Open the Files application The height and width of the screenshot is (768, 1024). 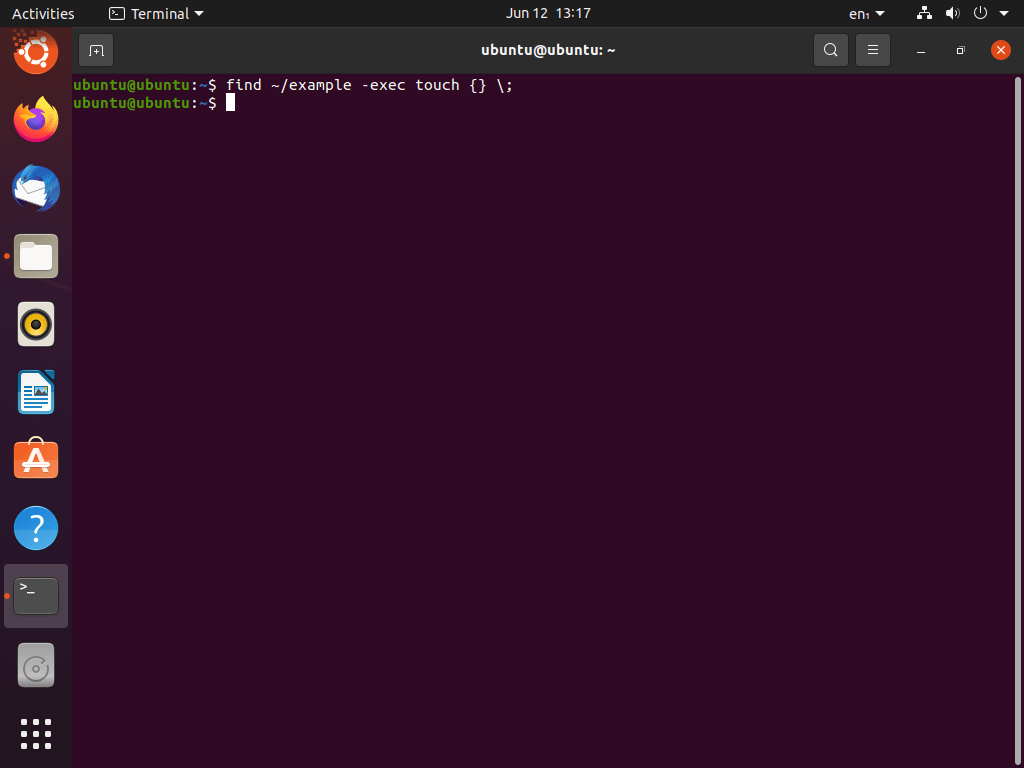[x=35, y=256]
